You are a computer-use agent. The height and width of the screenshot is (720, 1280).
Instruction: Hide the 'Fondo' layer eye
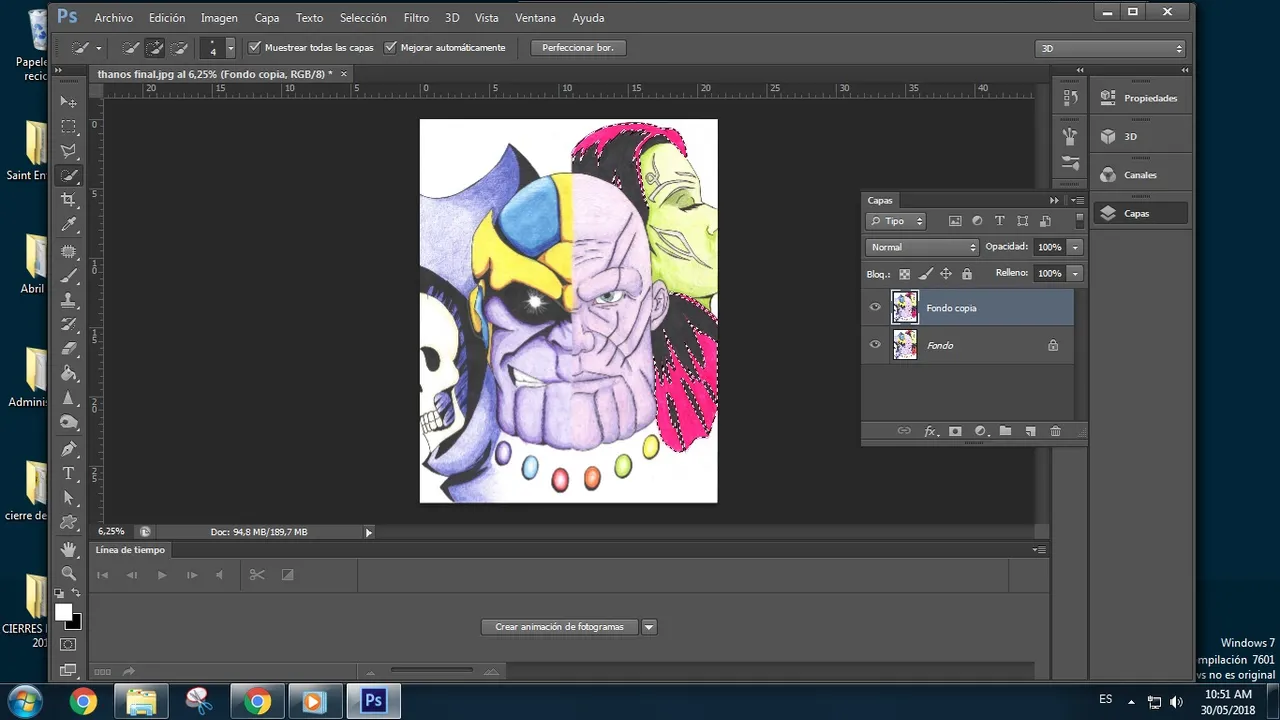click(x=875, y=345)
